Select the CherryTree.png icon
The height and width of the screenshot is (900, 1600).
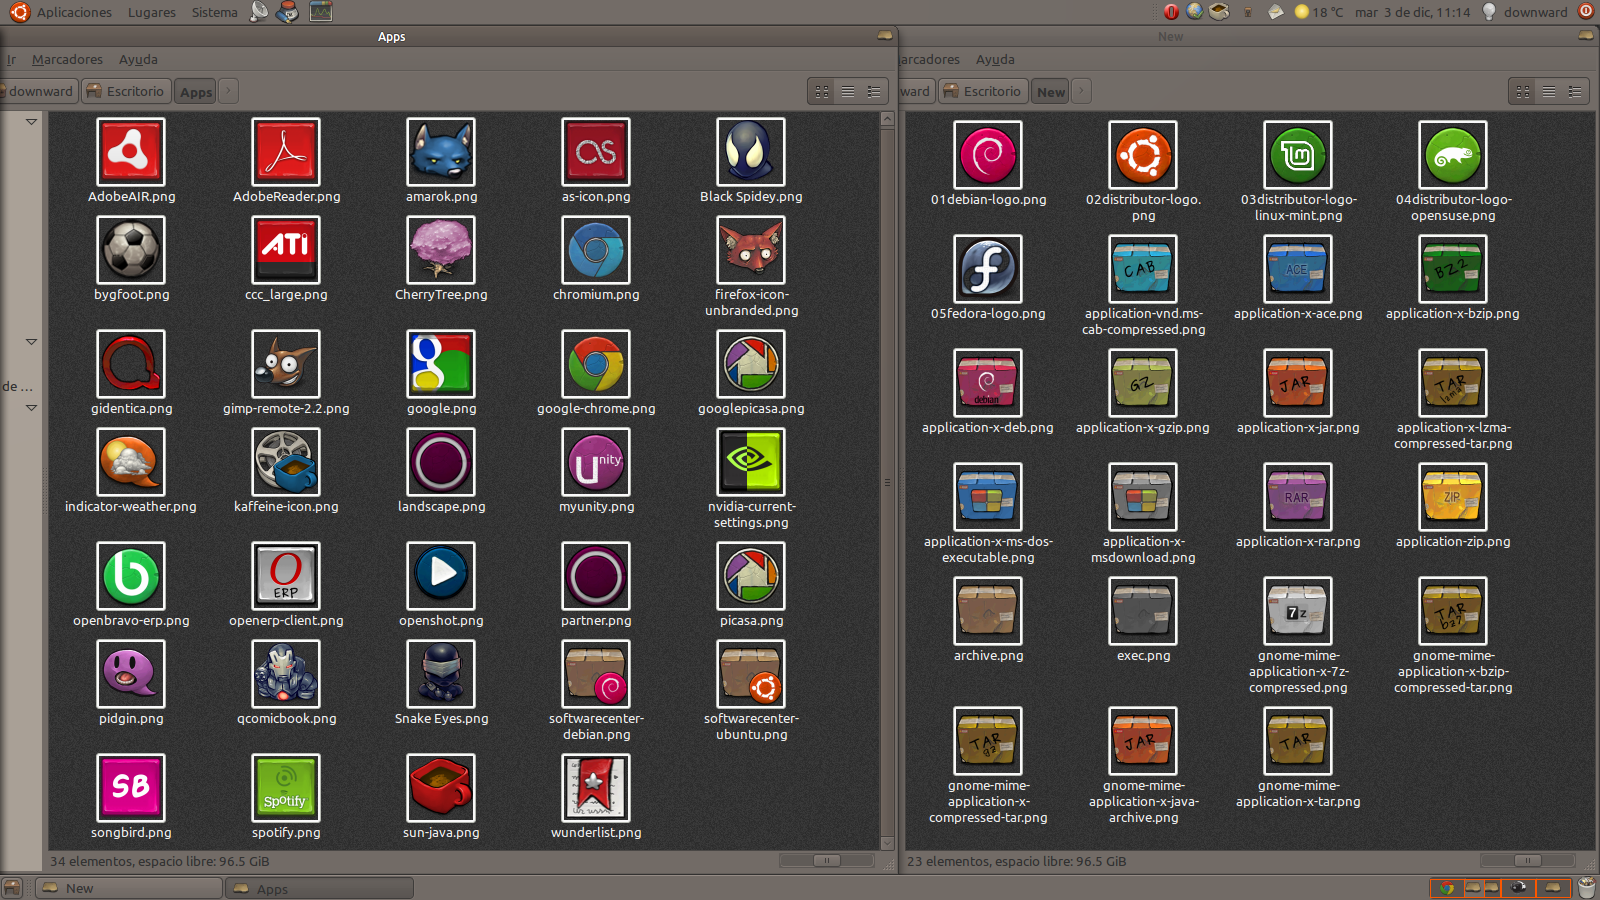point(441,250)
